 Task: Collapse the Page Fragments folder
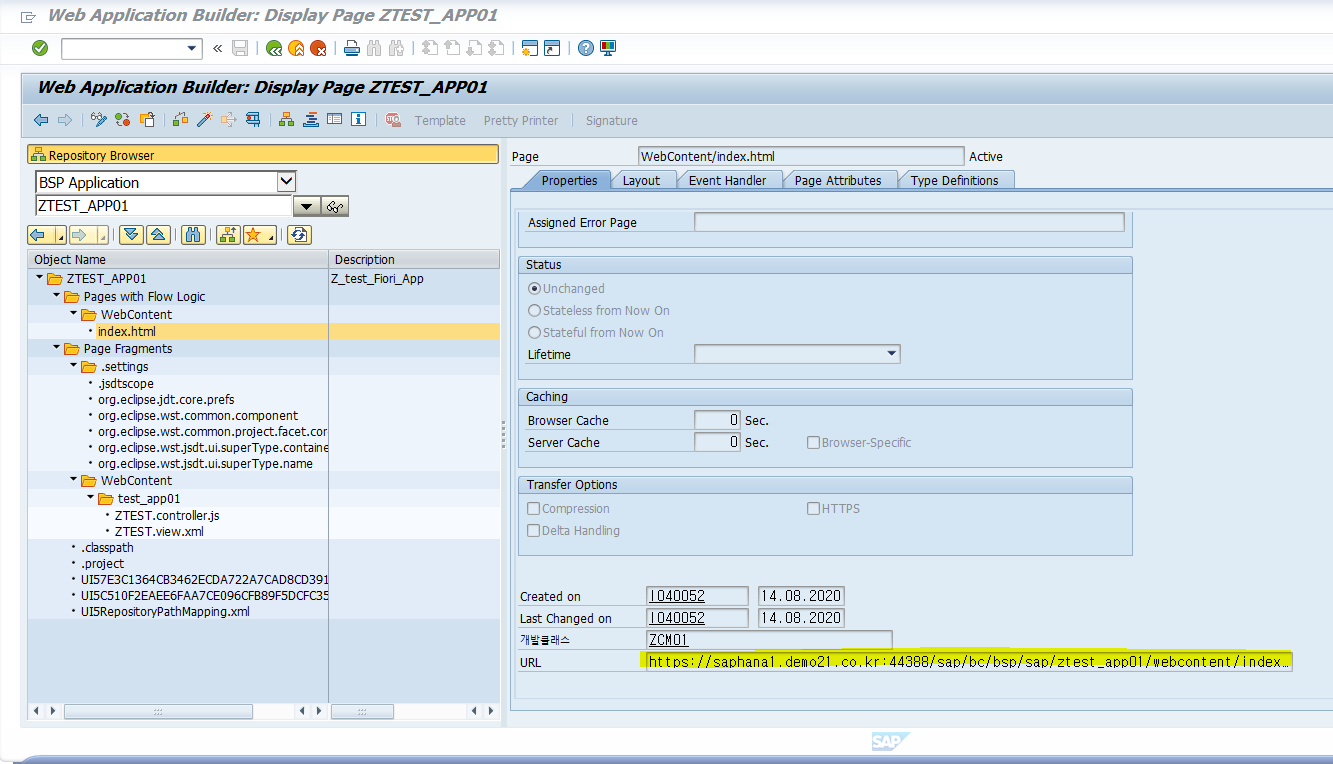[57, 348]
